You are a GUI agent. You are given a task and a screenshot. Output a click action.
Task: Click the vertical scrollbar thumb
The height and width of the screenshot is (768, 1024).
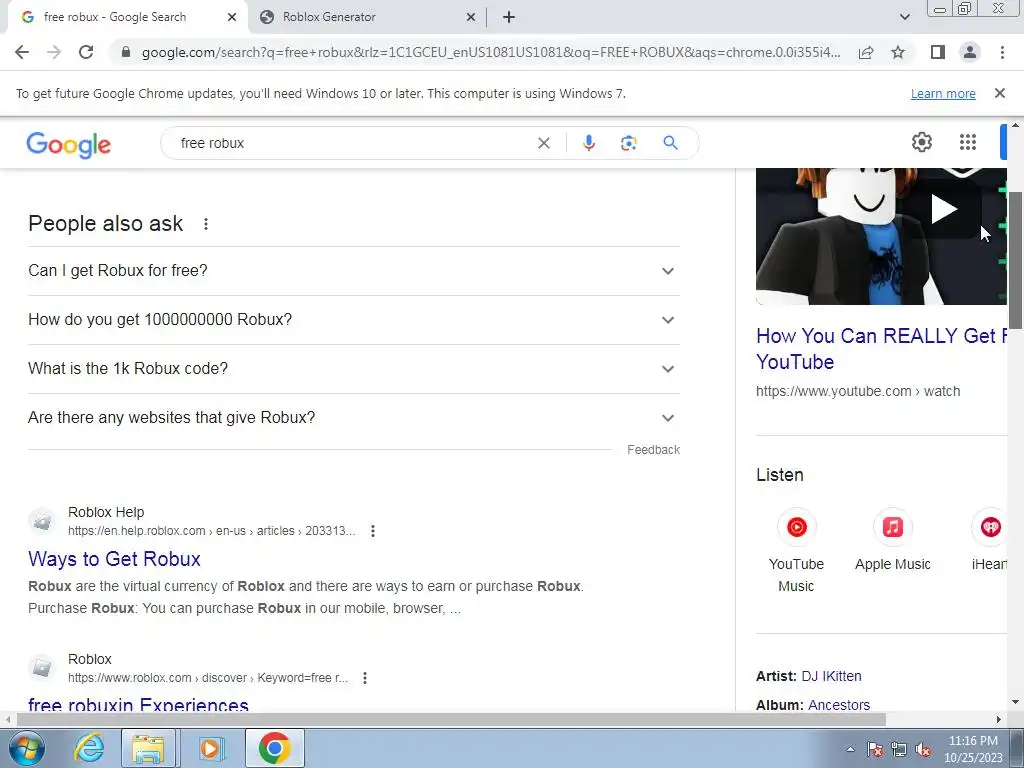click(x=1015, y=261)
